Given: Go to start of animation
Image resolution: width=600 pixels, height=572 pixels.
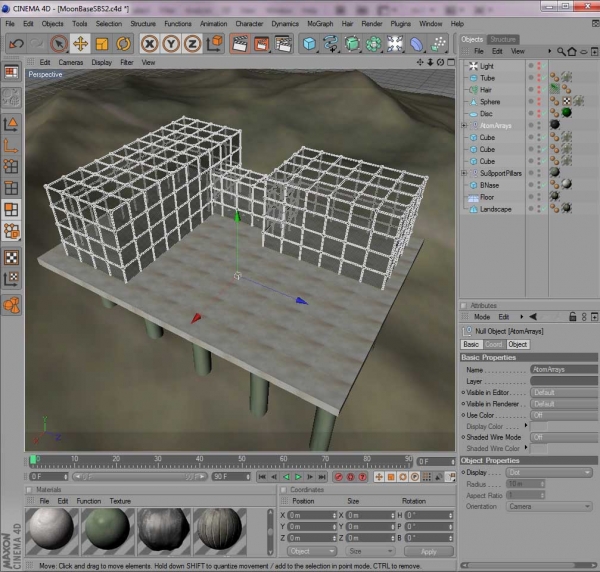Looking at the screenshot, I should tap(262, 477).
